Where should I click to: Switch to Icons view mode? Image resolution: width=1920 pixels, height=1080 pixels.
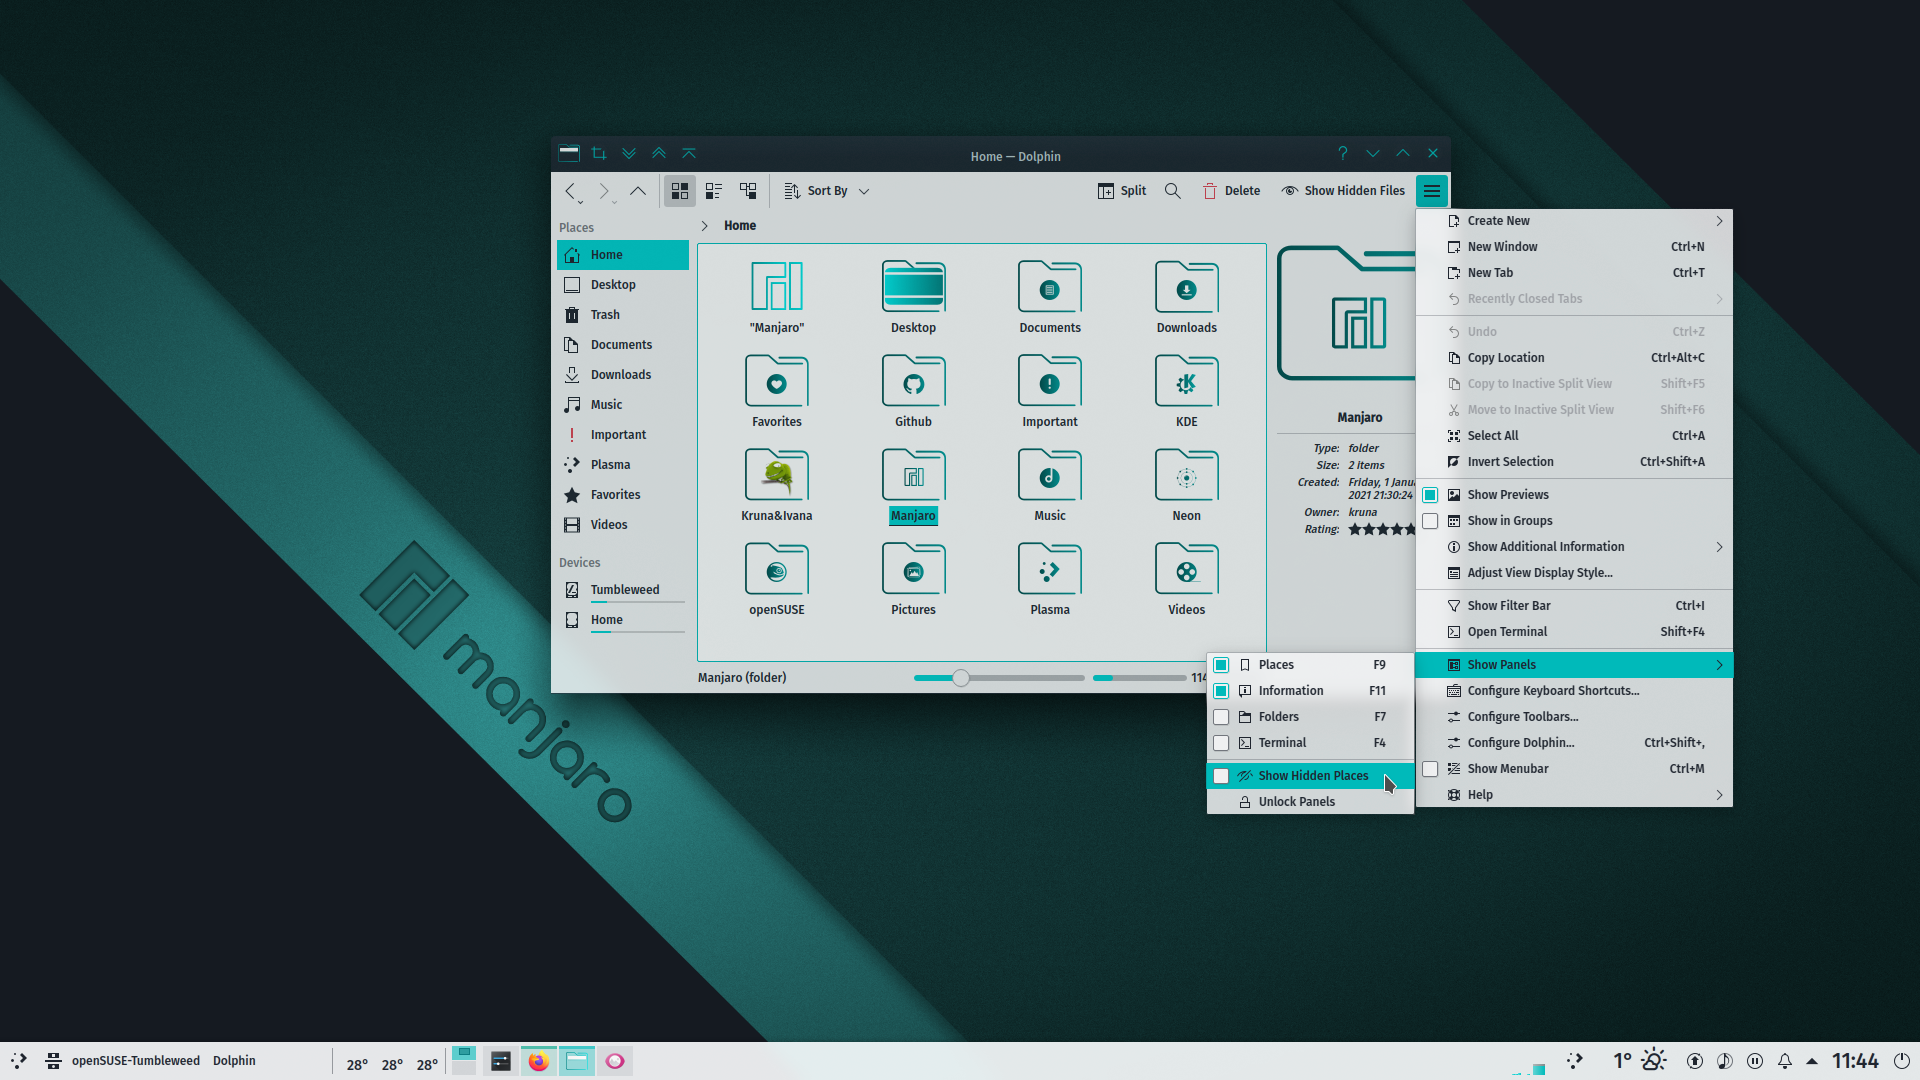point(680,191)
